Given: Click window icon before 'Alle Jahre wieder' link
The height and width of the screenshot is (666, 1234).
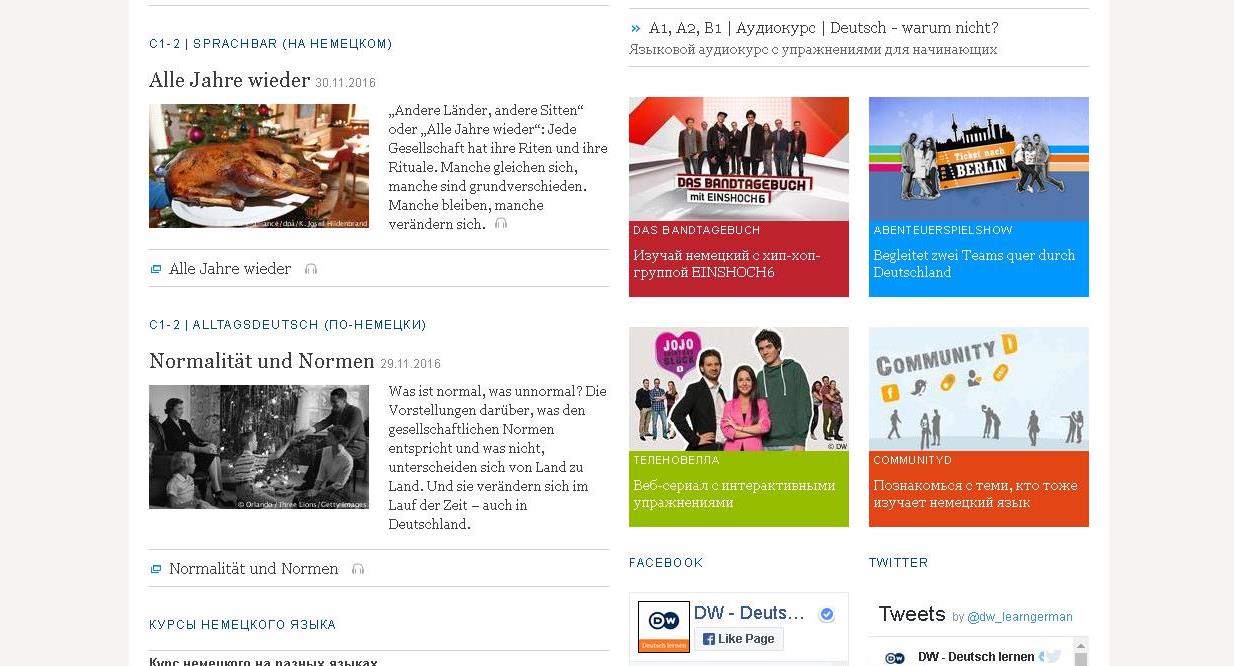Looking at the screenshot, I should (x=156, y=269).
